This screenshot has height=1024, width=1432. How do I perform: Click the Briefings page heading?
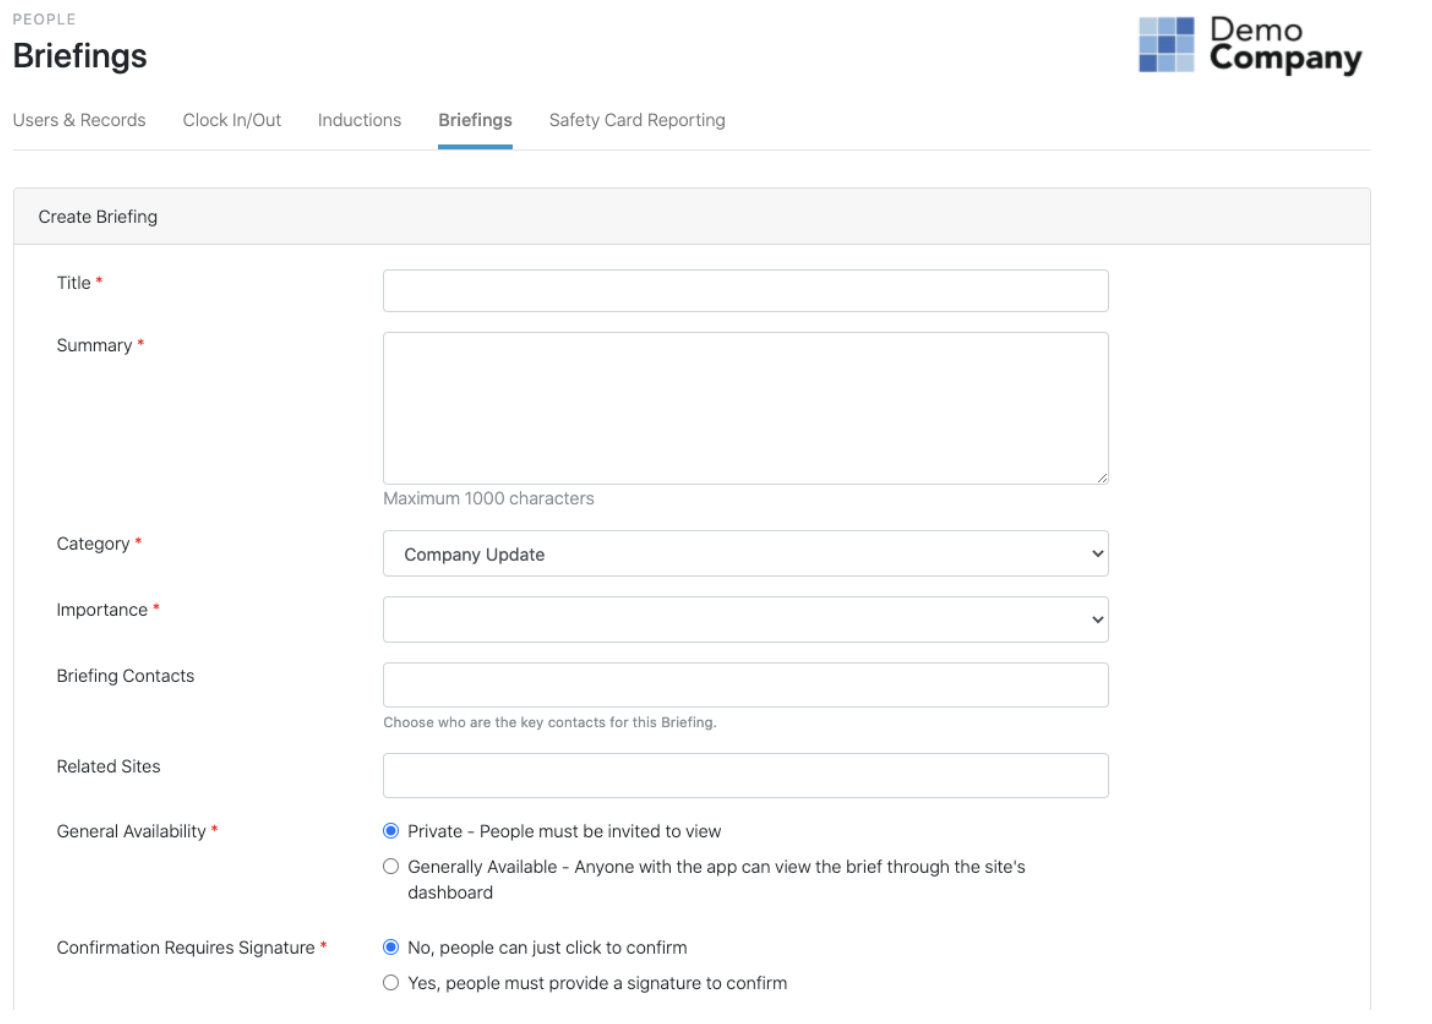tap(79, 56)
